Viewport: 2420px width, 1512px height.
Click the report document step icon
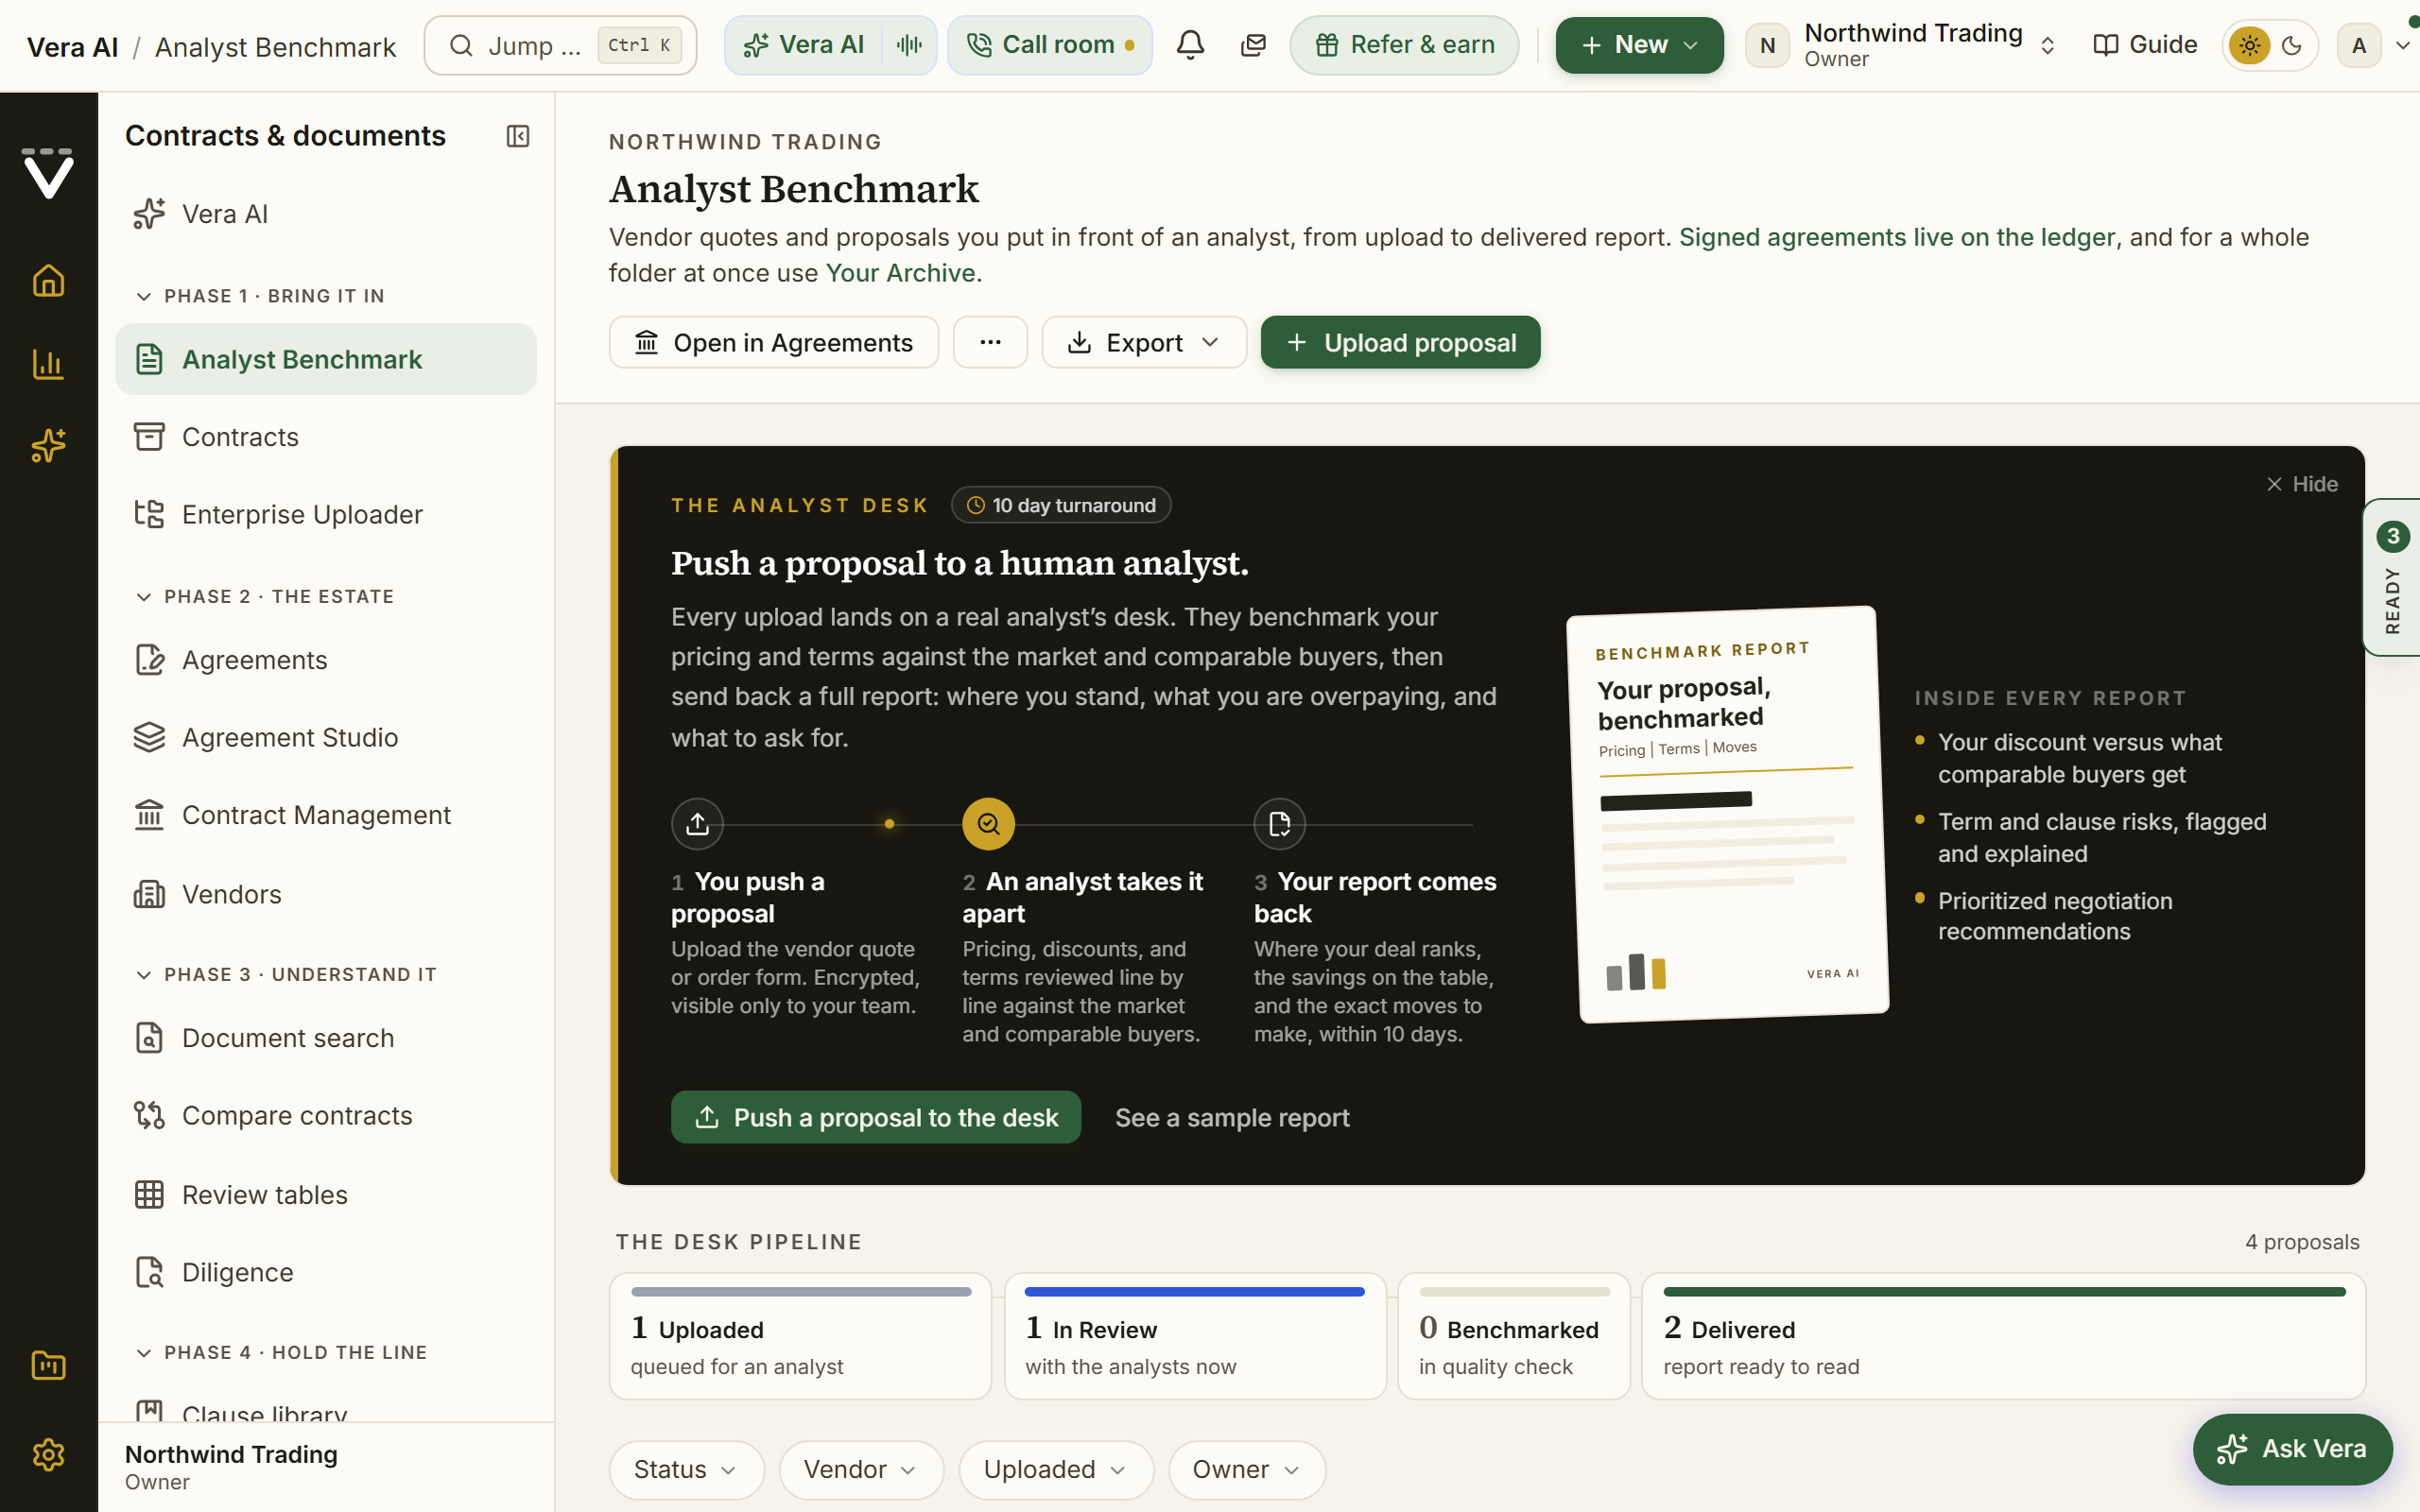tap(1279, 824)
